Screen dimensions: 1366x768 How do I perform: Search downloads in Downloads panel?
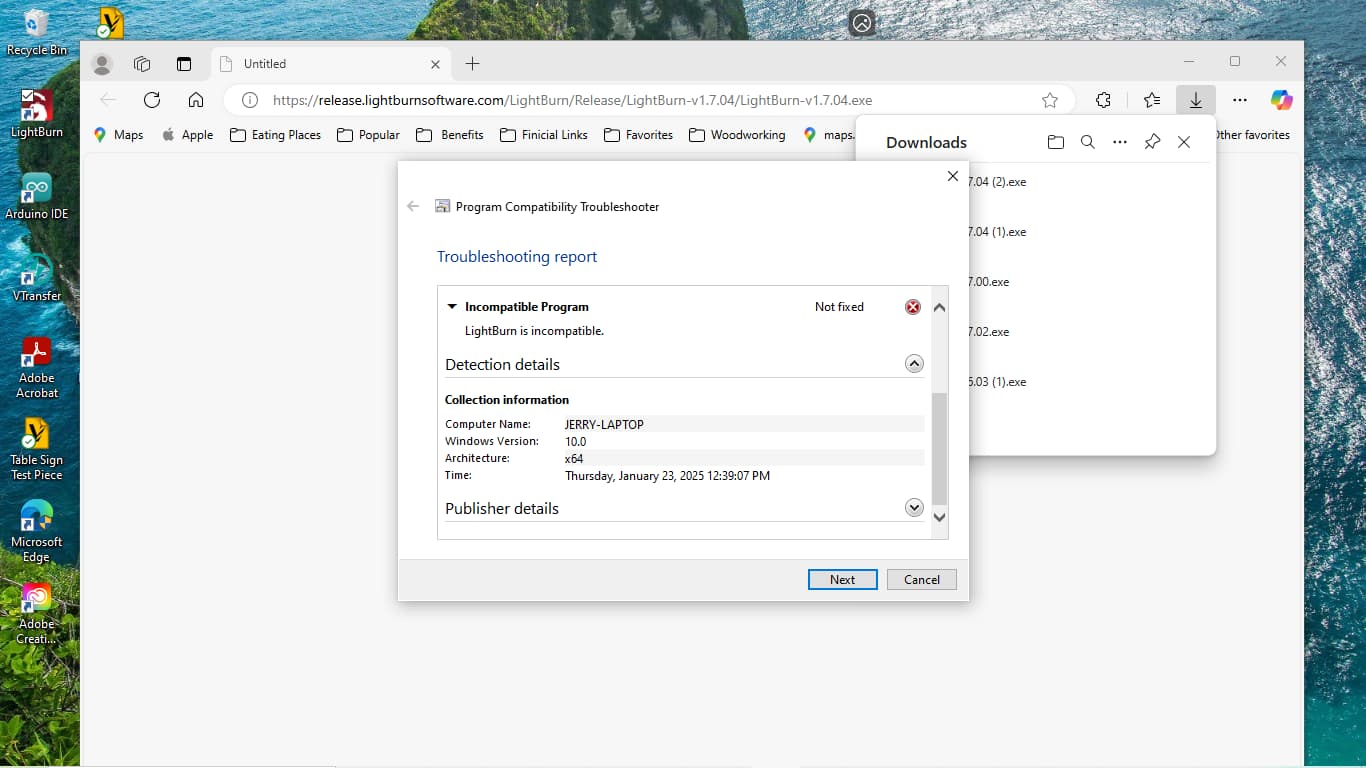point(1088,142)
